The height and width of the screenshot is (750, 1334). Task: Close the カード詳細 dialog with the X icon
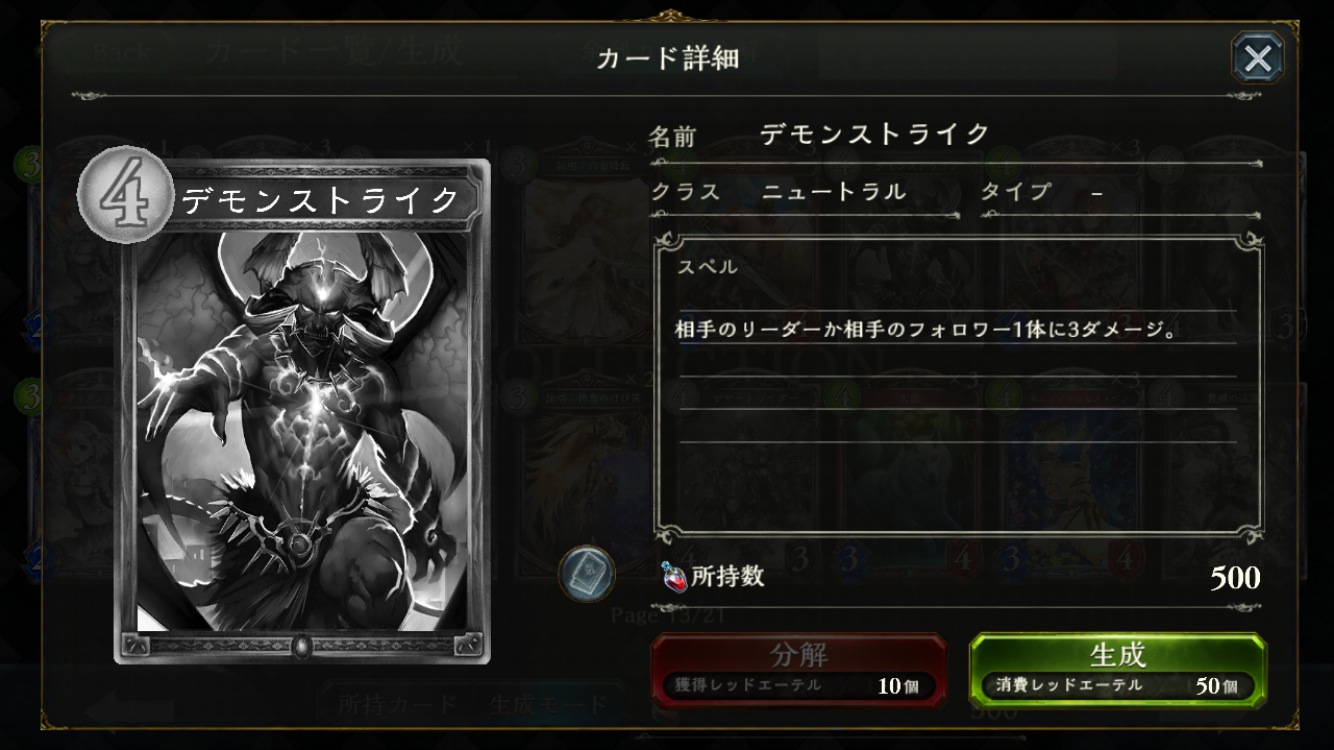[x=1257, y=57]
